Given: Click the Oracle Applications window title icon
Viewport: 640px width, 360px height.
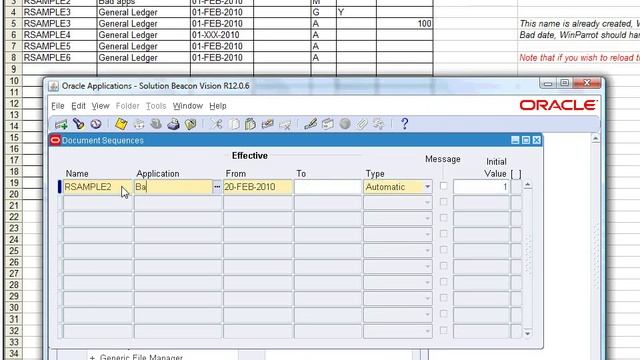Looking at the screenshot, I should 53,86.
